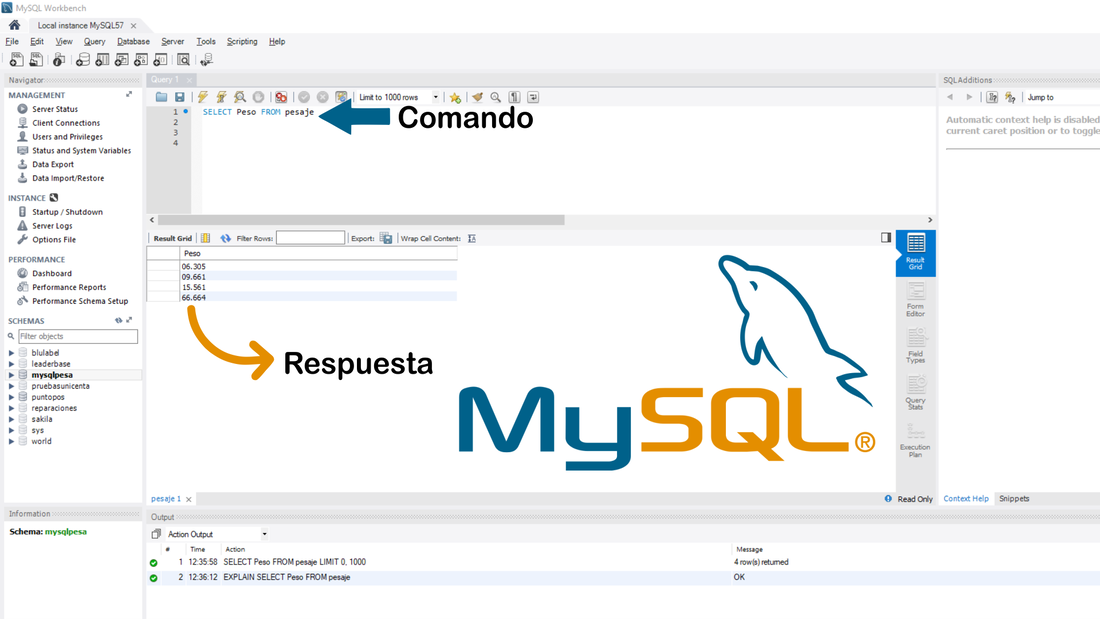Toggle continue-on-error execution icon
Viewport: 1100px width, 619px height.
pos(281,97)
